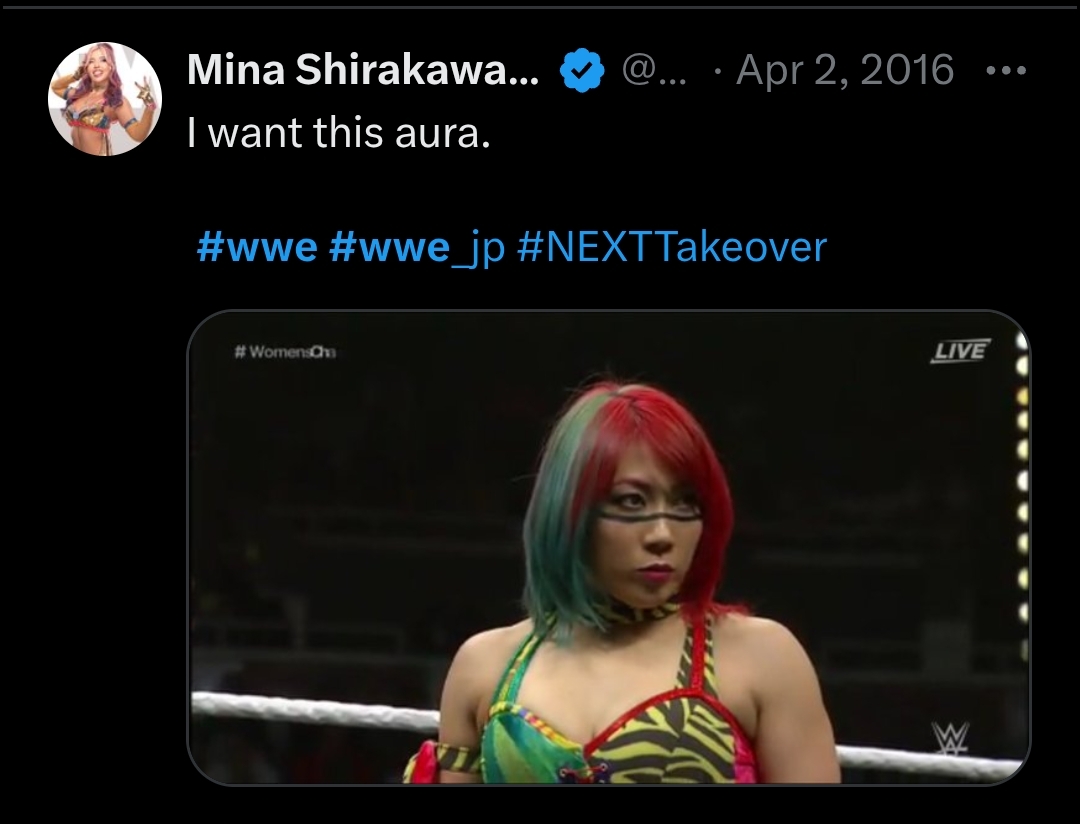
Task: Click the blue verified checkmark badge
Action: pos(582,70)
